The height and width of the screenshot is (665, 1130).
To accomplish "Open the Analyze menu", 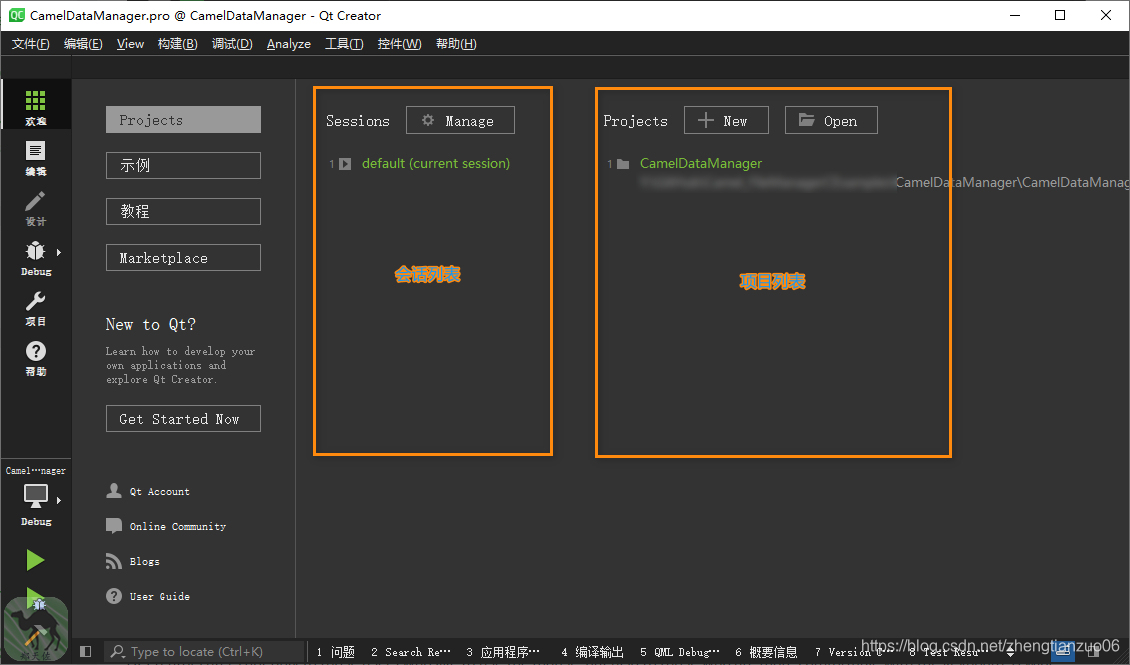I will point(288,44).
